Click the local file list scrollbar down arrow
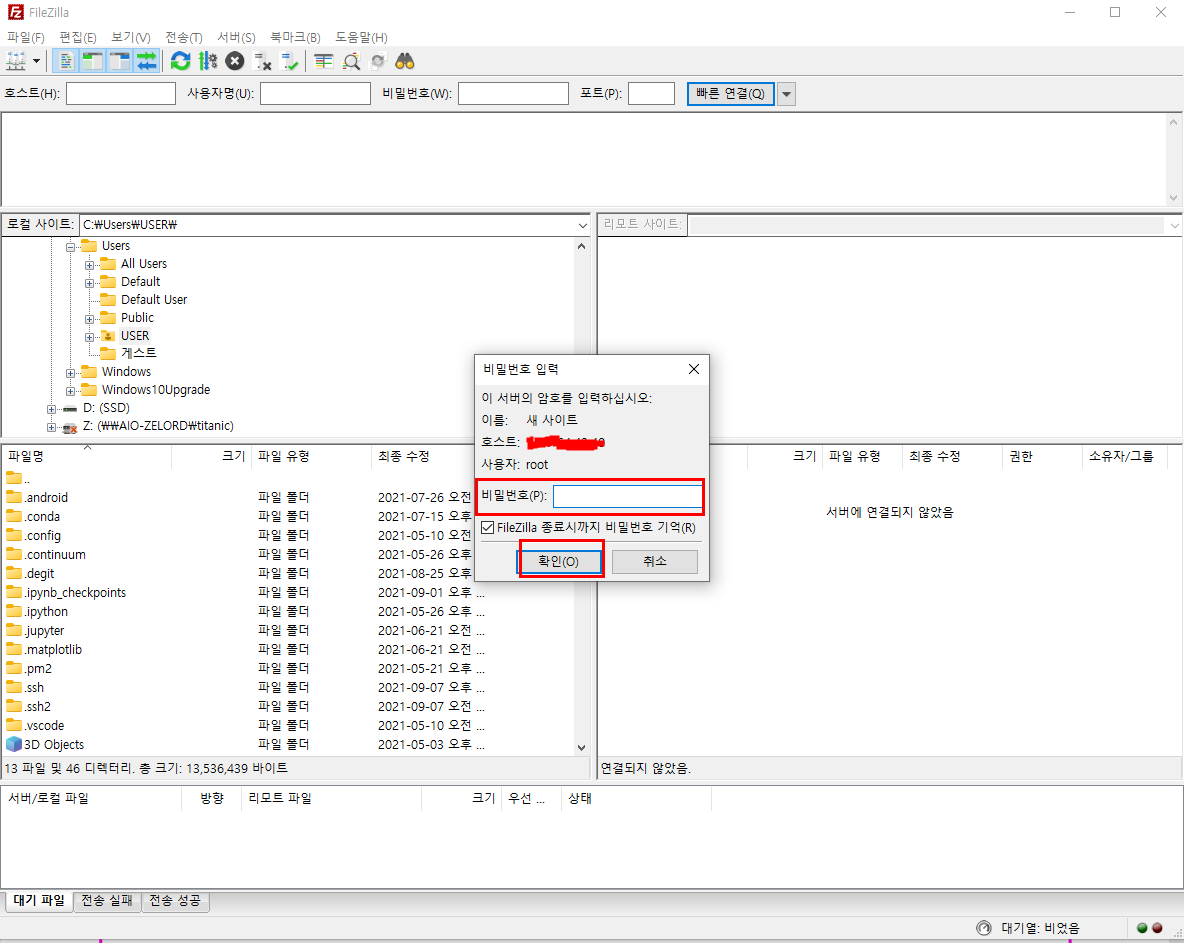This screenshot has height=943, width=1184. pyautogui.click(x=581, y=747)
